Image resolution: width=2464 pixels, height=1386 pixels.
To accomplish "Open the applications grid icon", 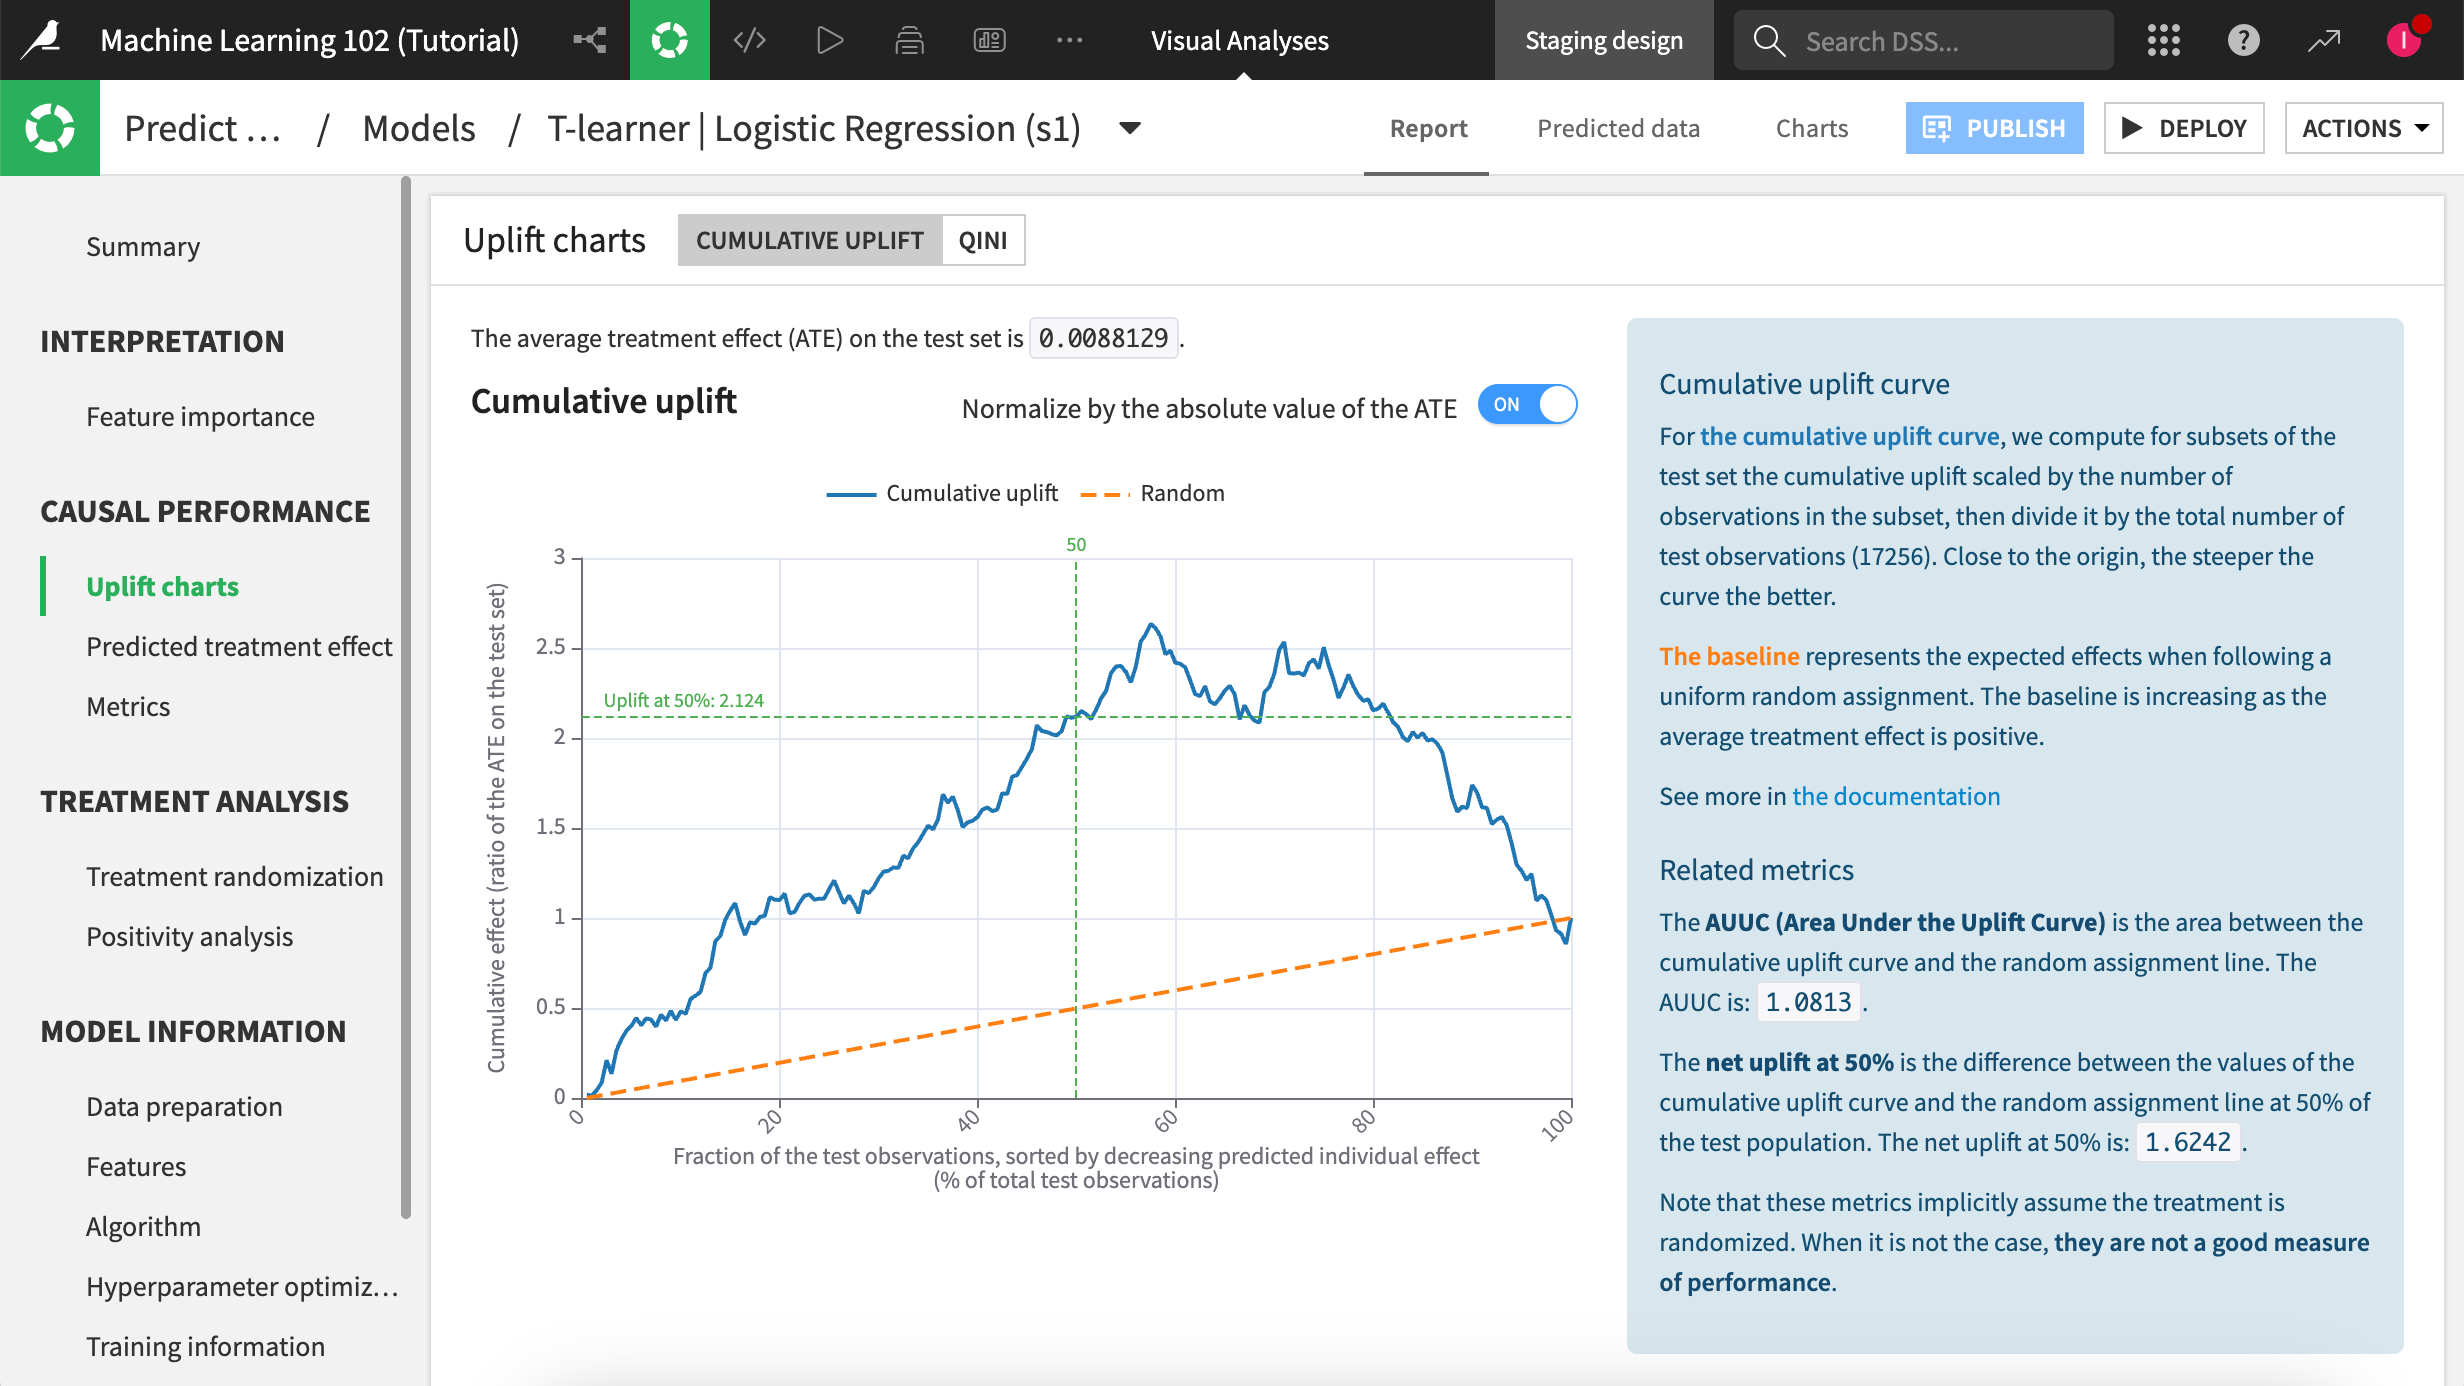I will point(2163,40).
